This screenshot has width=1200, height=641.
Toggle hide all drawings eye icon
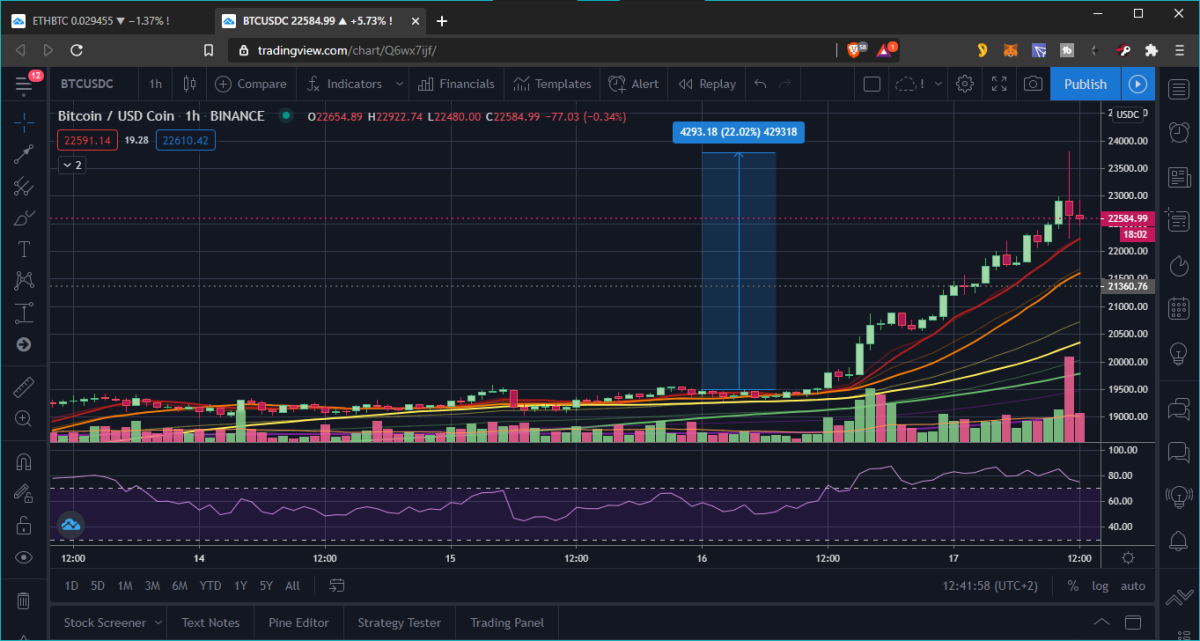tap(24, 557)
